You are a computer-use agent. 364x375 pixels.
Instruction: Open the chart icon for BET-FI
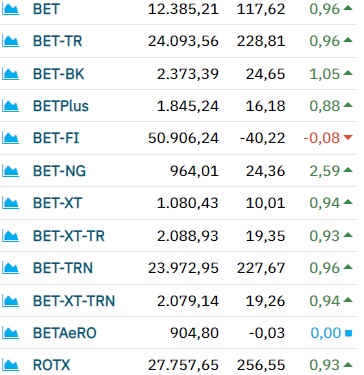[x=10, y=138]
